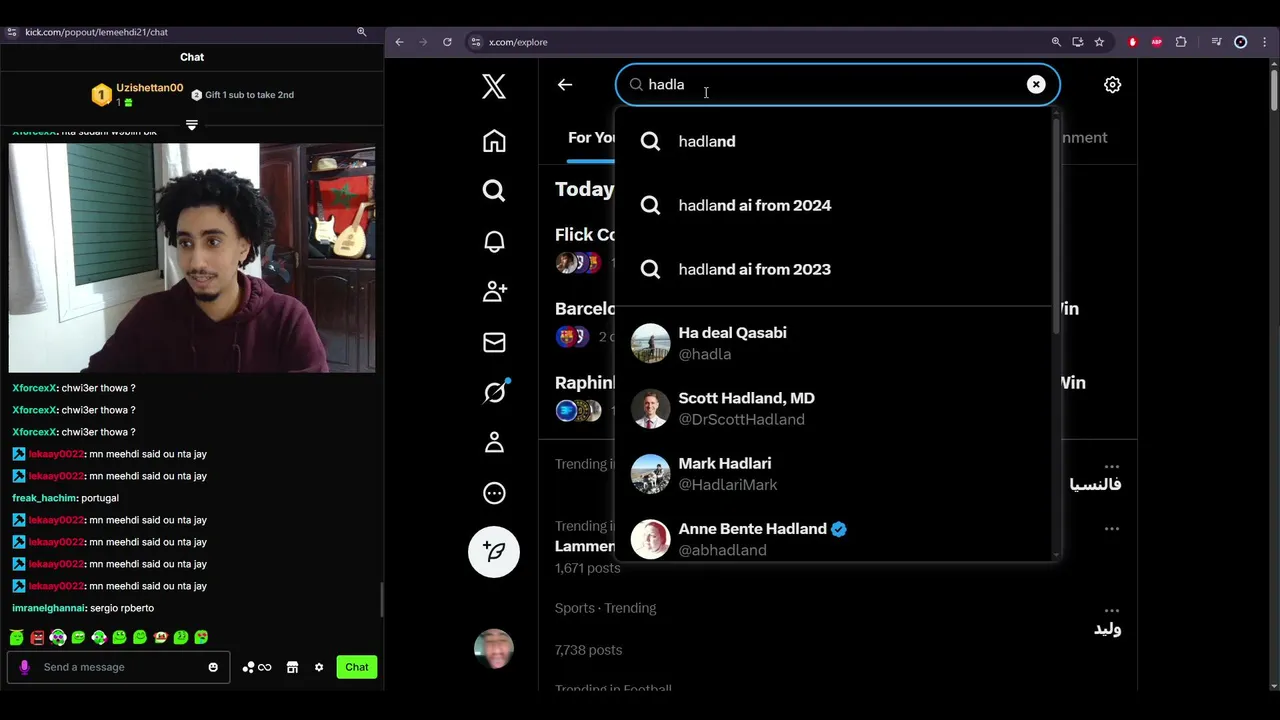The width and height of the screenshot is (1280, 720).
Task: Click the back arrow beside search box
Action: coord(565,85)
